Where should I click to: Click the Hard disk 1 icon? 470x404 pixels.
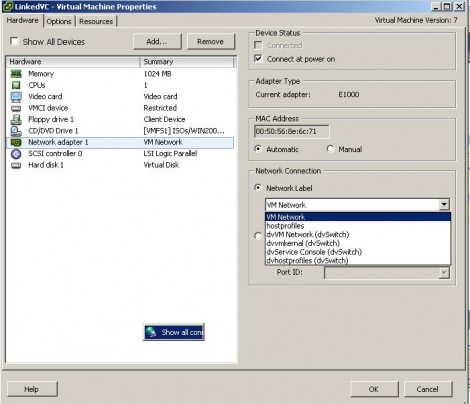click(16, 165)
